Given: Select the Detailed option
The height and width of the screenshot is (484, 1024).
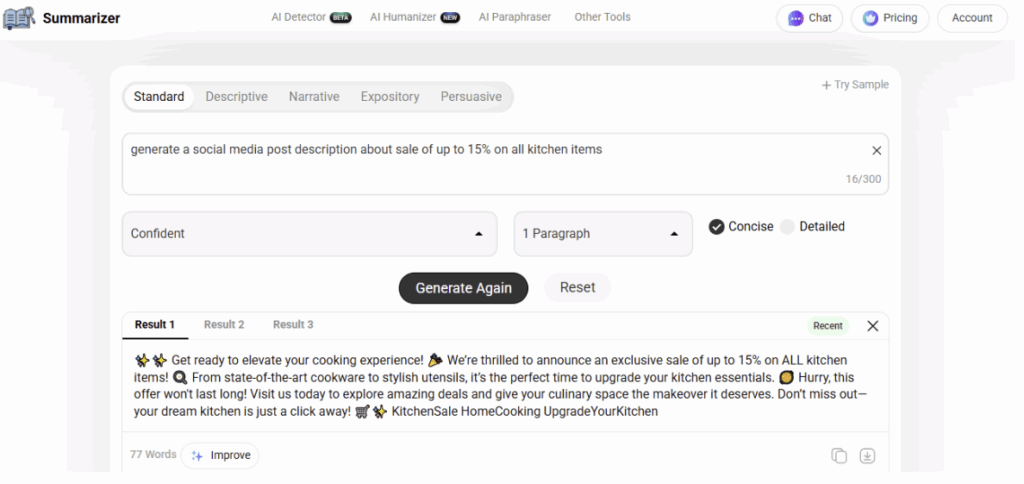Looking at the screenshot, I should [788, 227].
